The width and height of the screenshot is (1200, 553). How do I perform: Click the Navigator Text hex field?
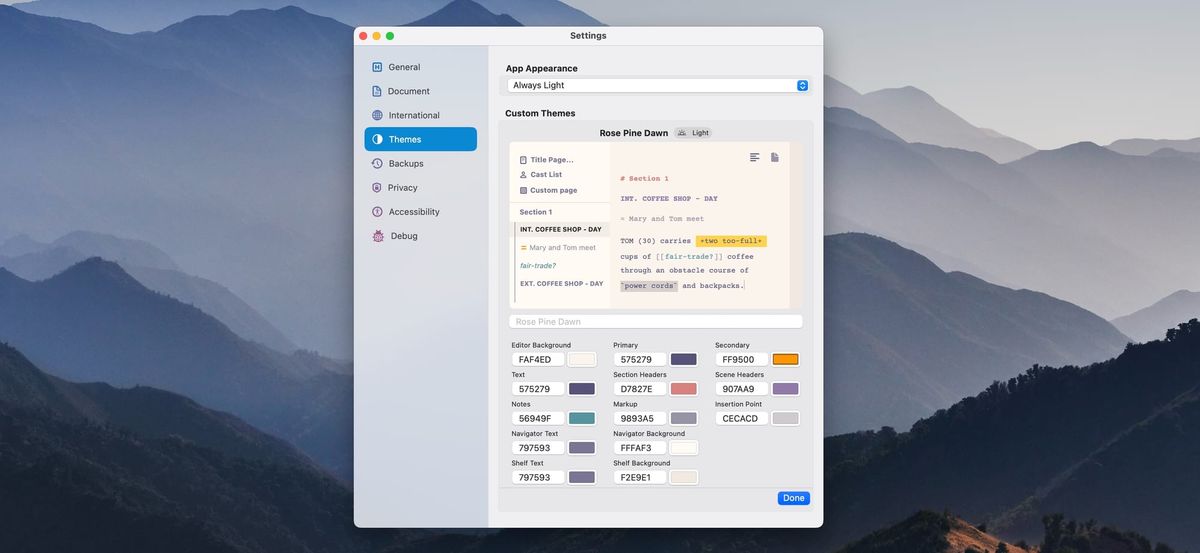click(x=538, y=448)
